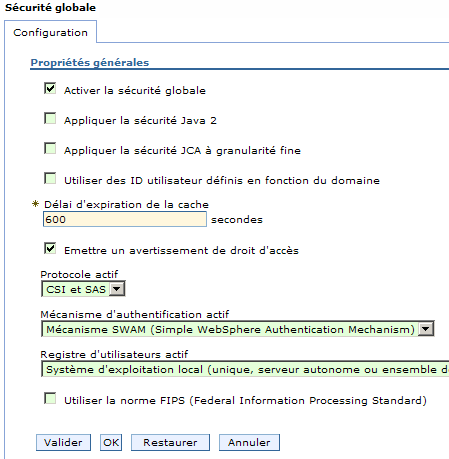Click the Restaurer button
The image size is (449, 459).
coord(170,443)
